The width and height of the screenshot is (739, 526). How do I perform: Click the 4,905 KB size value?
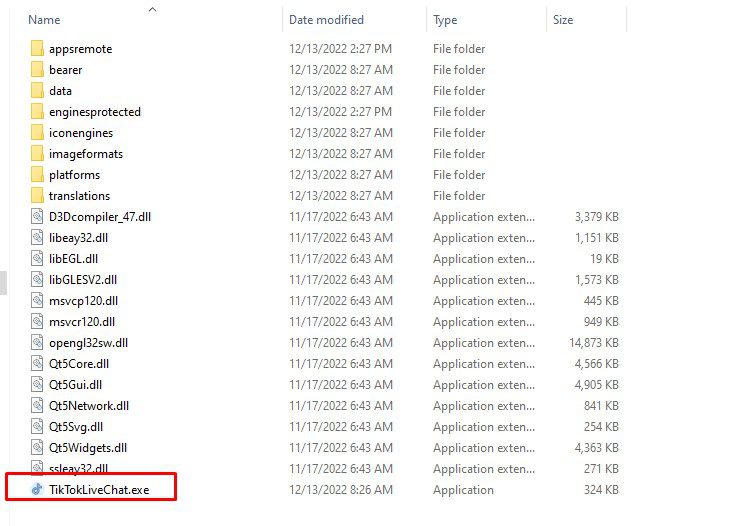pos(596,385)
